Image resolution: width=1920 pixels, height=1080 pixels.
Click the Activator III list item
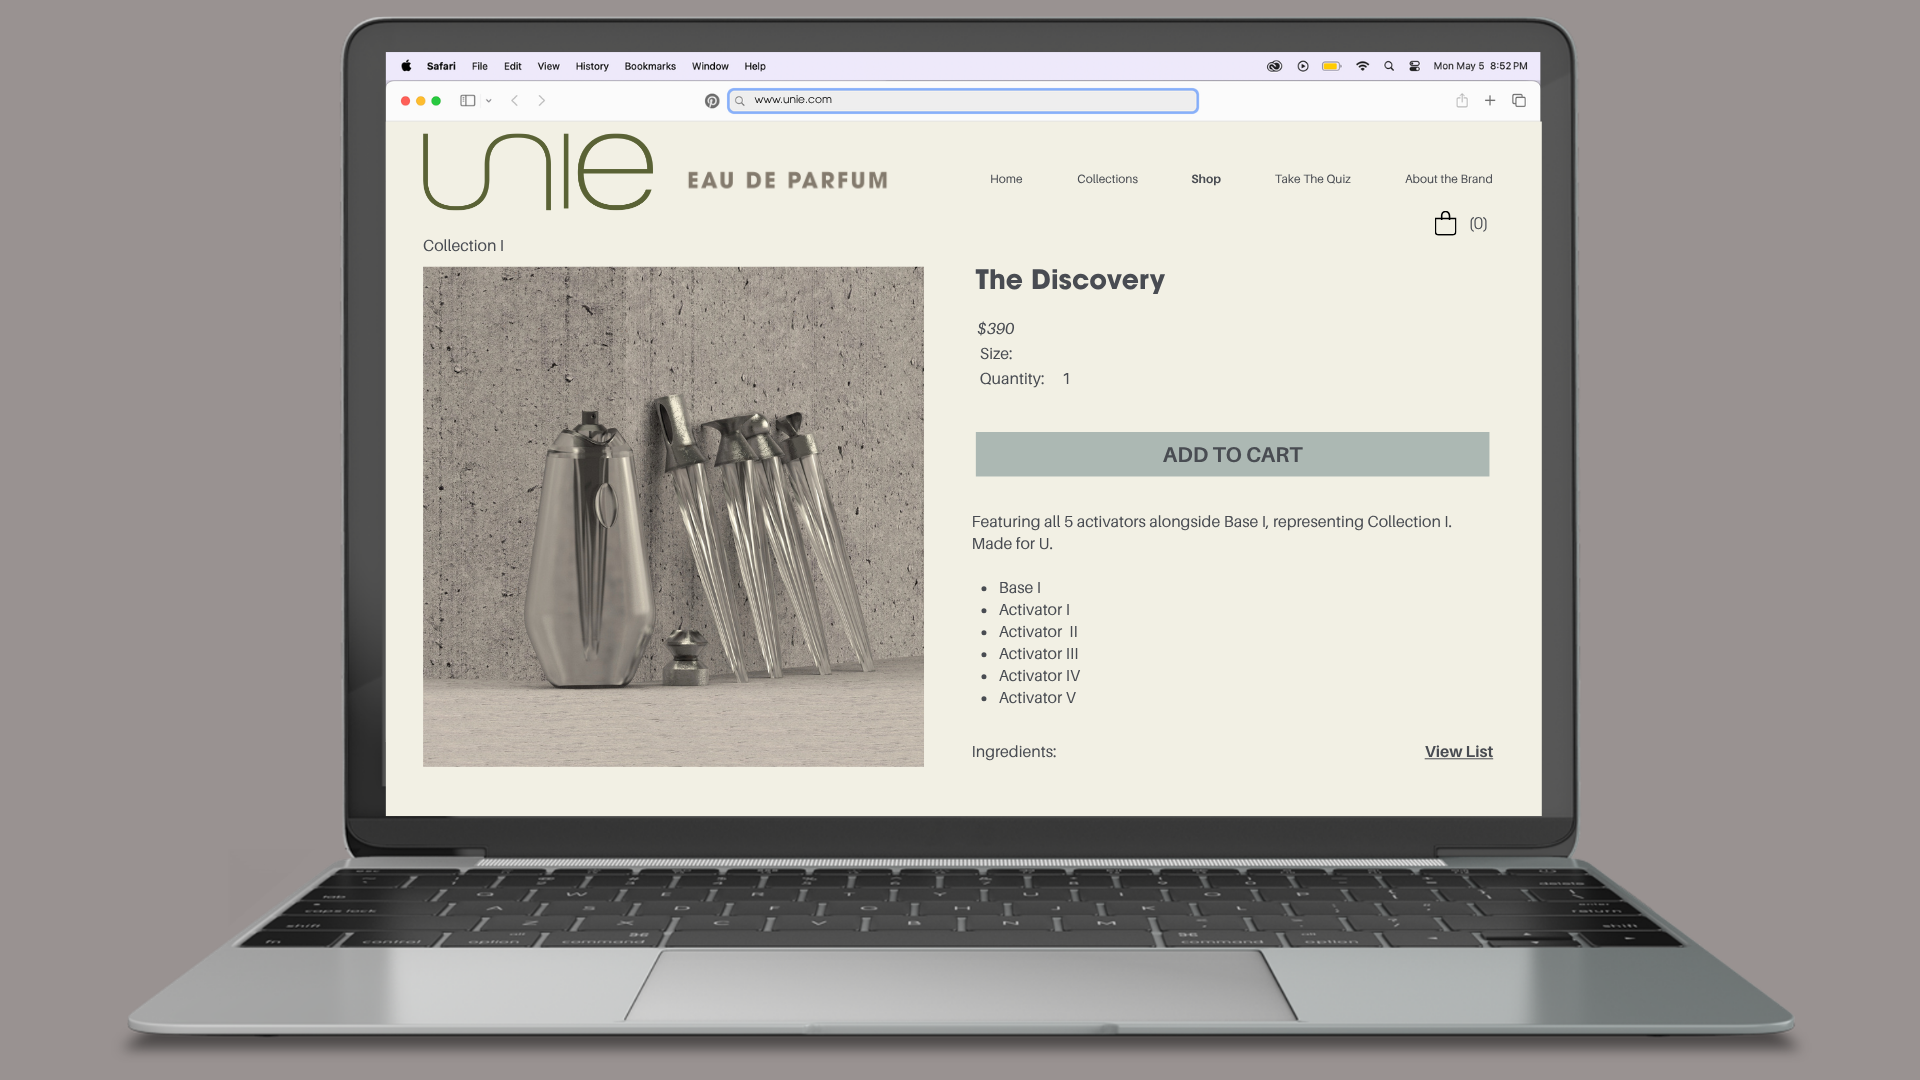click(1038, 654)
